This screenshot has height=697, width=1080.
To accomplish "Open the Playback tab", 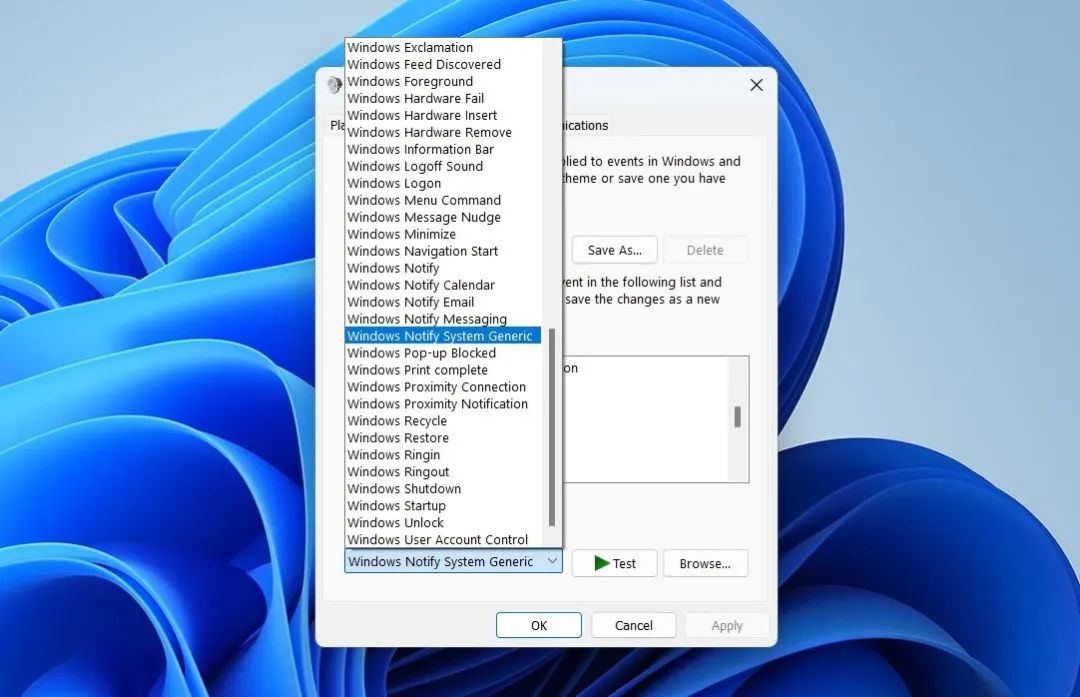I will pyautogui.click(x=338, y=125).
